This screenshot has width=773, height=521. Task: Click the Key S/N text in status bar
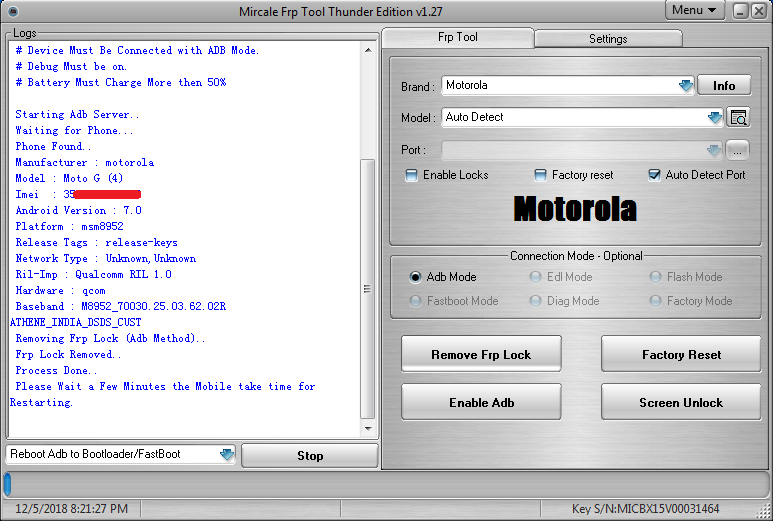(x=645, y=509)
